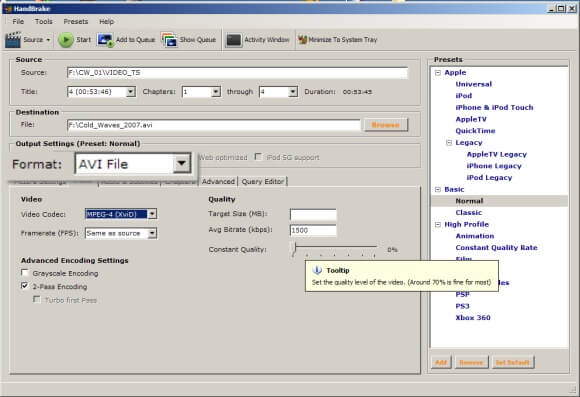Enable Grayscale Encoding checkbox
580x397 pixels.
click(x=25, y=273)
